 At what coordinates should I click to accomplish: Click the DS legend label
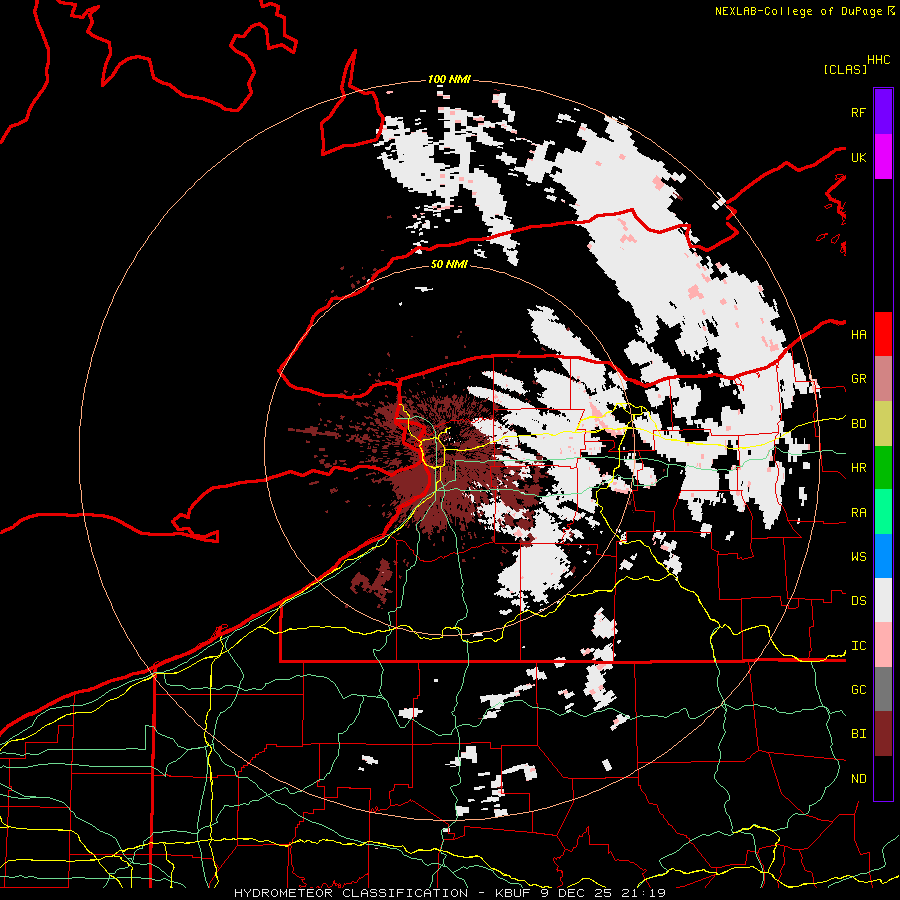pos(859,601)
